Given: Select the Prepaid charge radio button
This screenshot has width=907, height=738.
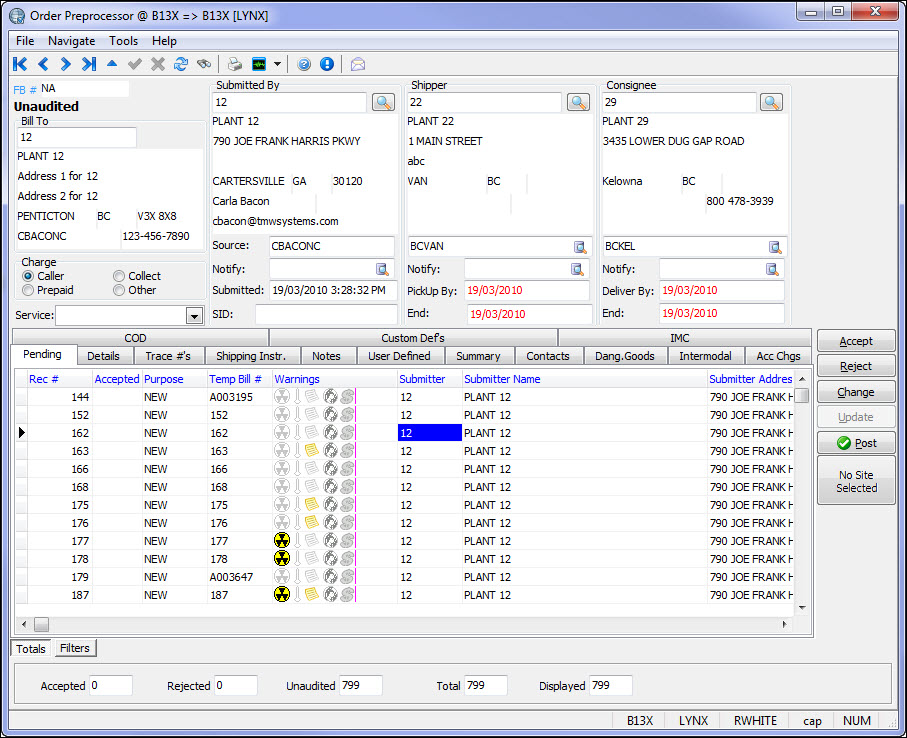Looking at the screenshot, I should coord(28,290).
